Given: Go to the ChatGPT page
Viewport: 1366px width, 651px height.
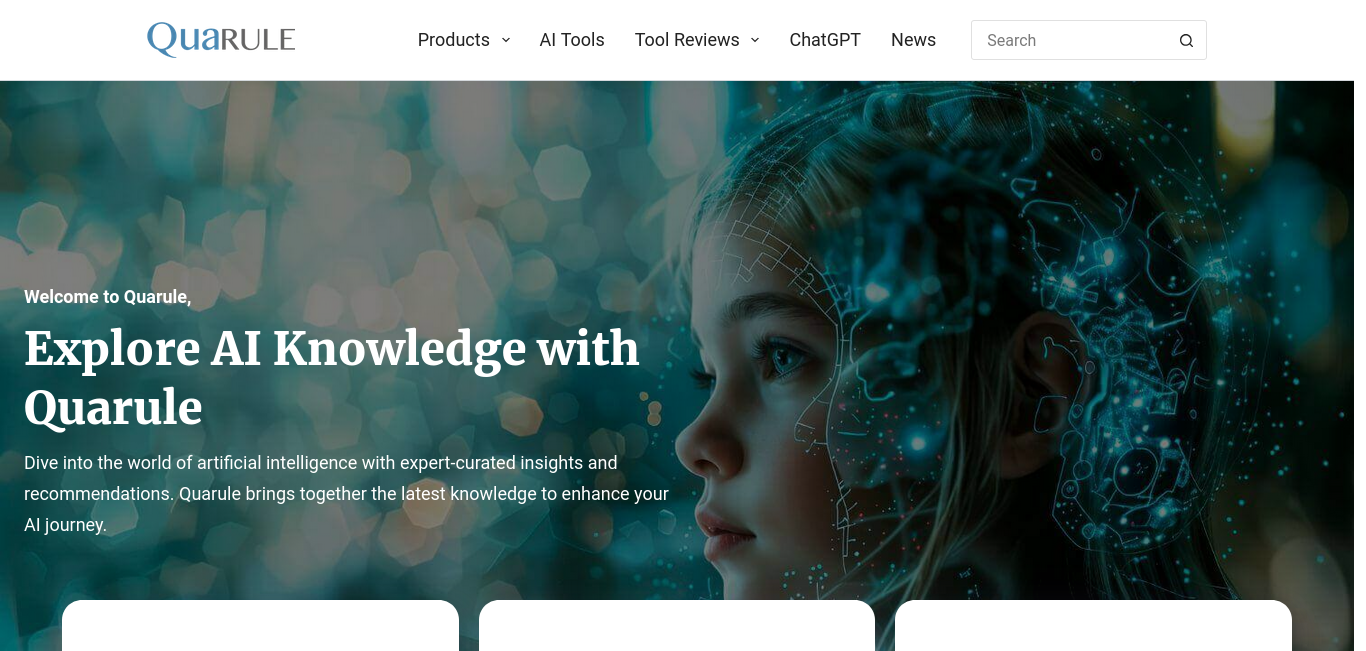Looking at the screenshot, I should pos(825,40).
